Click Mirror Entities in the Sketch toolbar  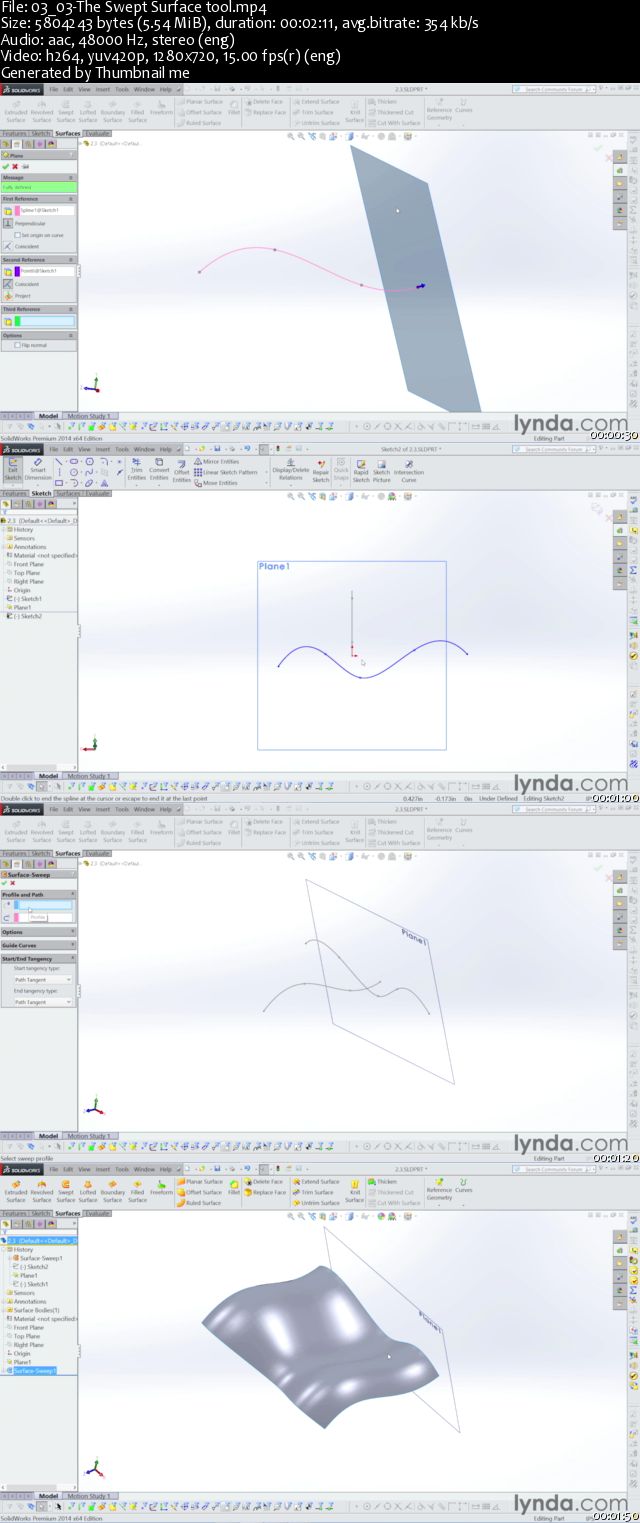pyautogui.click(x=215, y=462)
